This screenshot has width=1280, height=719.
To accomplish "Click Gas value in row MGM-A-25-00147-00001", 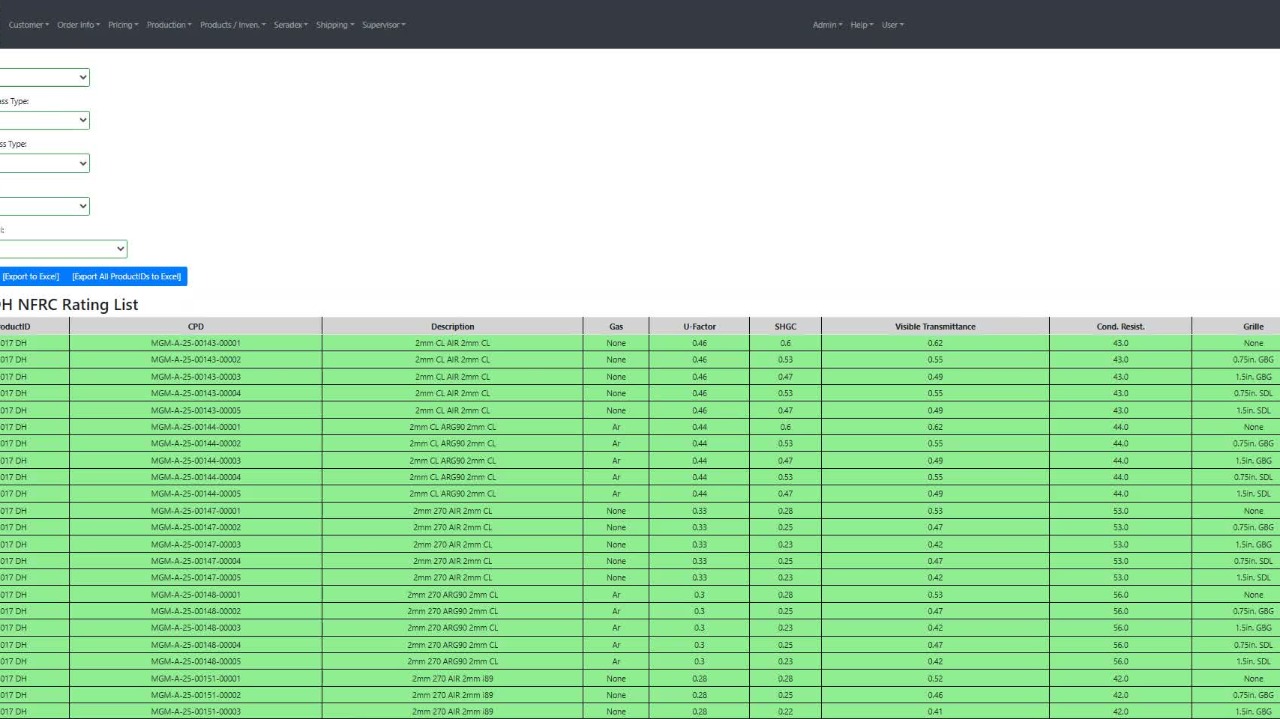I will click(616, 511).
